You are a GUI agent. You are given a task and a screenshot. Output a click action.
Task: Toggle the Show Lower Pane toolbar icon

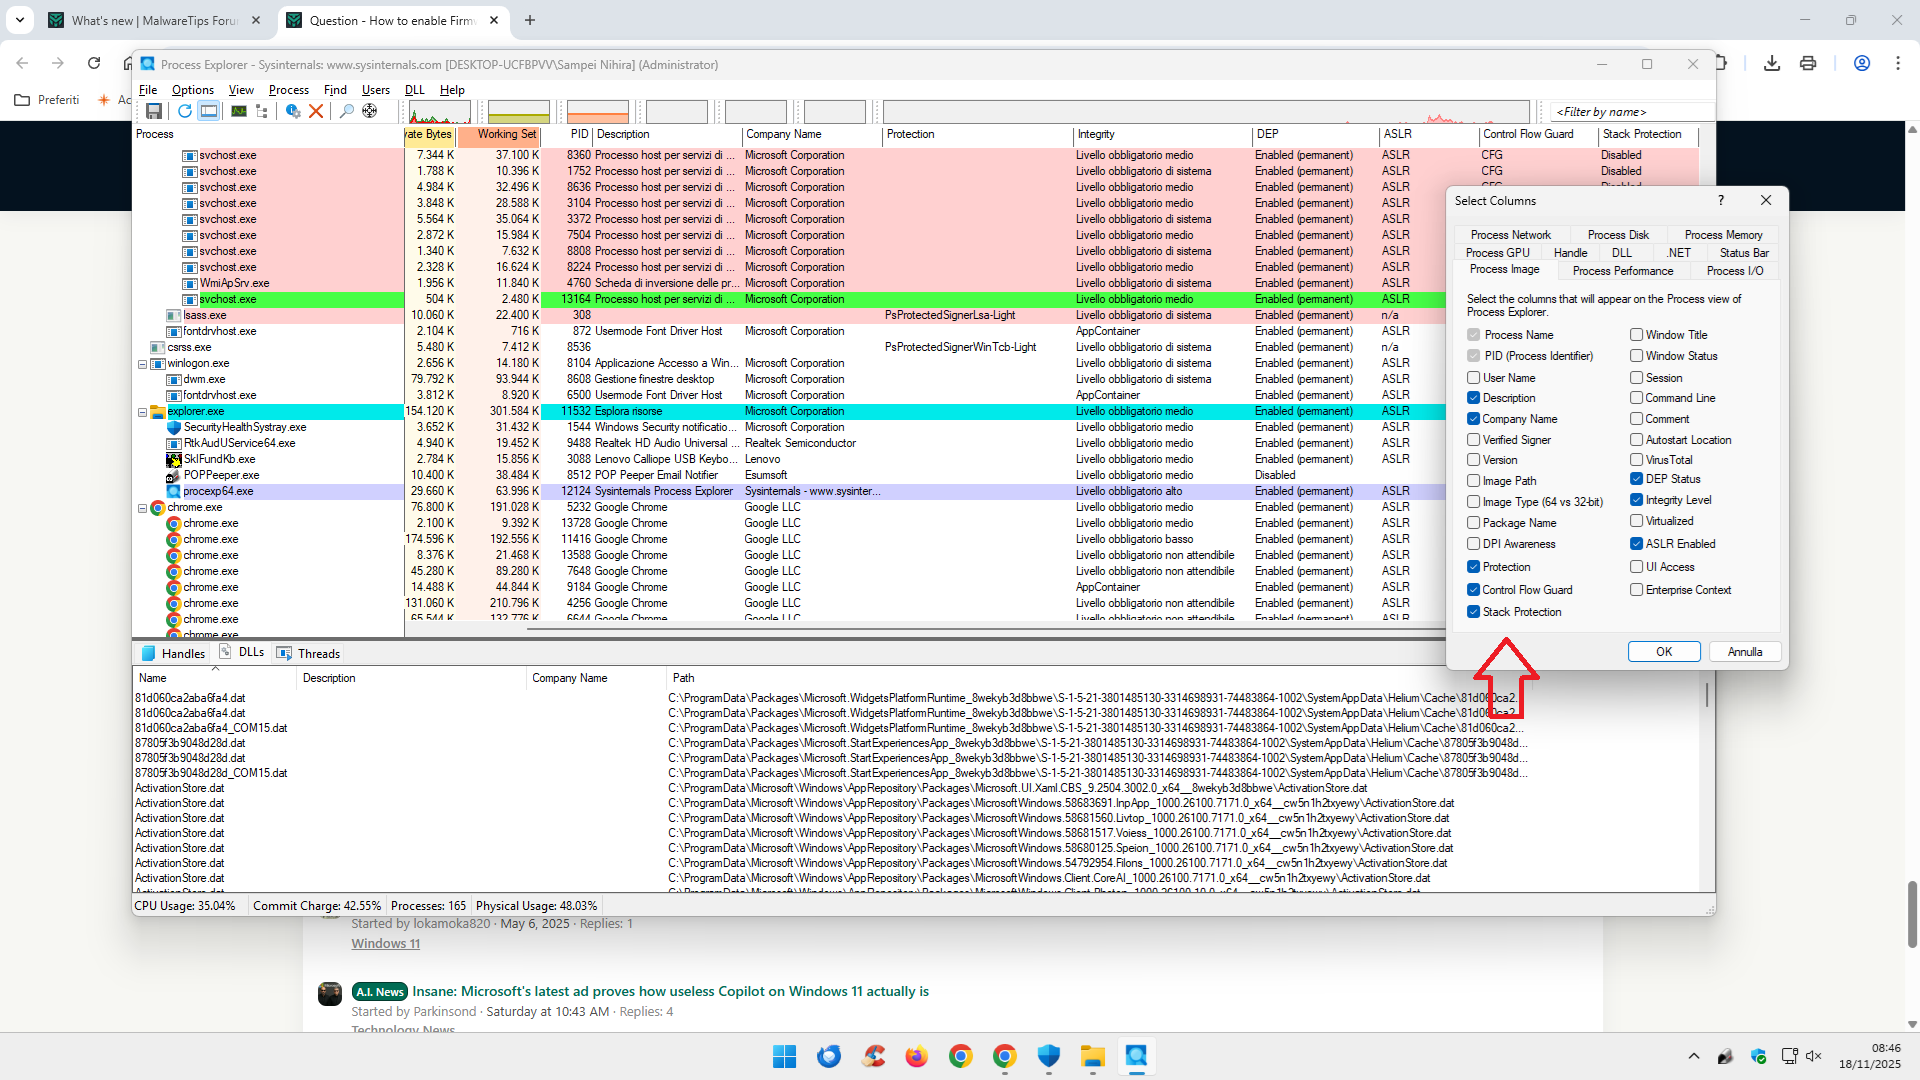(x=209, y=111)
